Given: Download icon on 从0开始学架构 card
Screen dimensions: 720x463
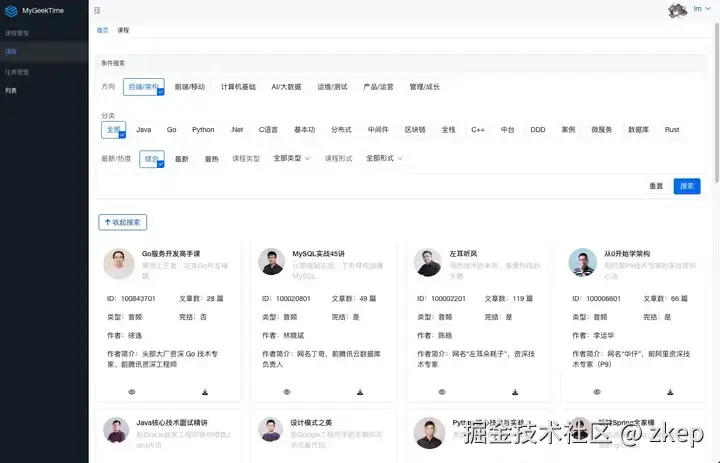Looking at the screenshot, I should pyautogui.click(x=670, y=392).
